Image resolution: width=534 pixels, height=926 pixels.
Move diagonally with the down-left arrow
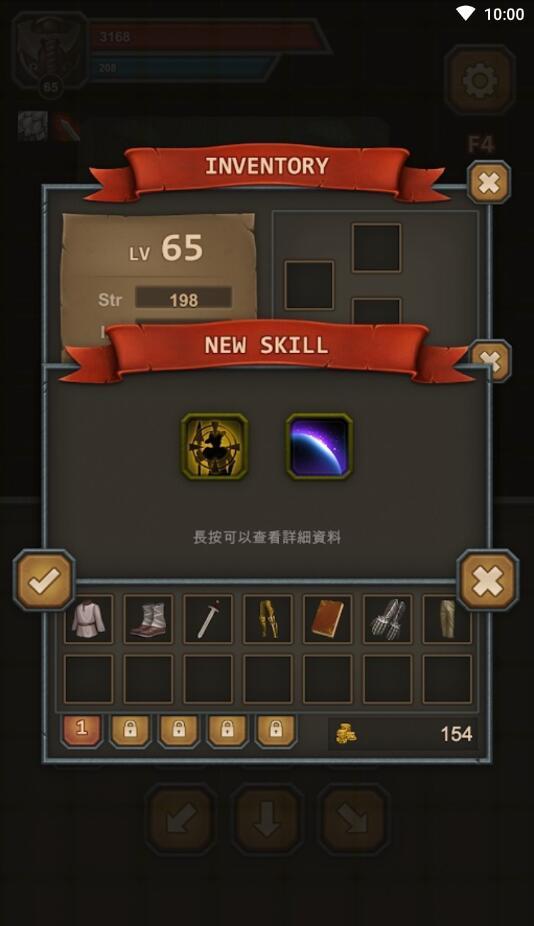181,820
